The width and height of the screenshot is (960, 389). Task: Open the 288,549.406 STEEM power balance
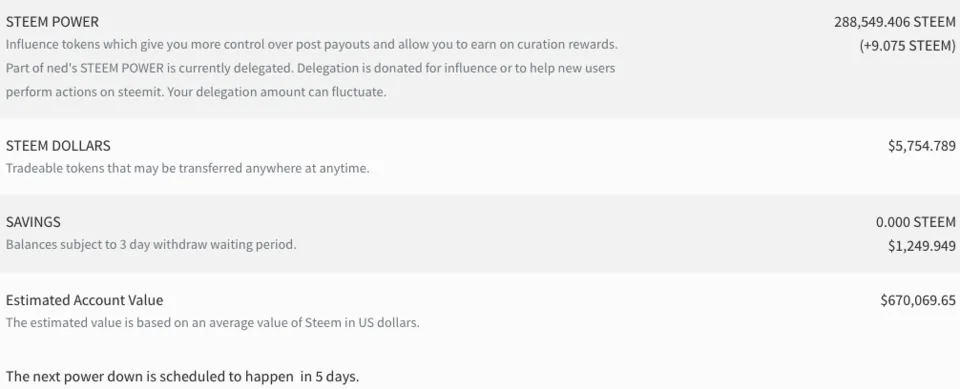click(x=894, y=22)
